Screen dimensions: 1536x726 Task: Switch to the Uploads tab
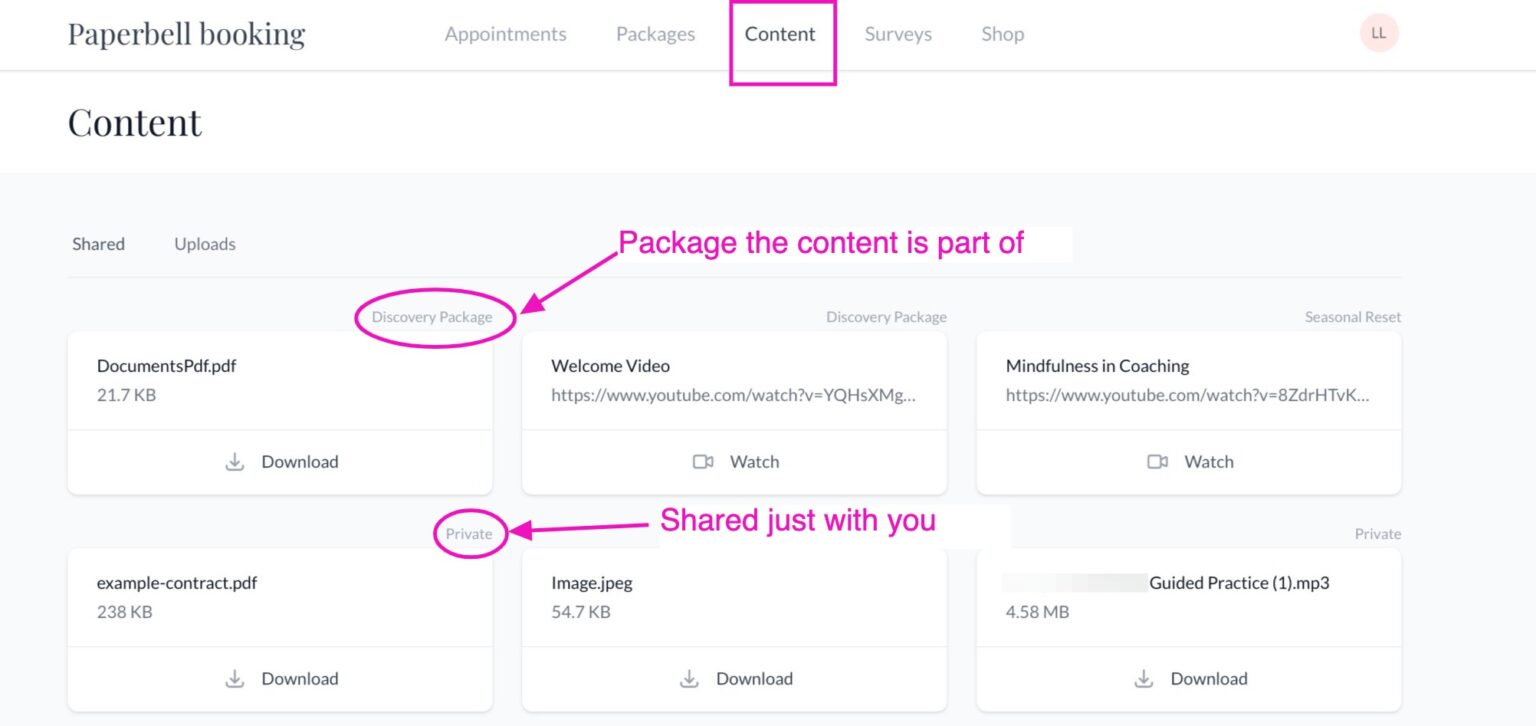(204, 243)
